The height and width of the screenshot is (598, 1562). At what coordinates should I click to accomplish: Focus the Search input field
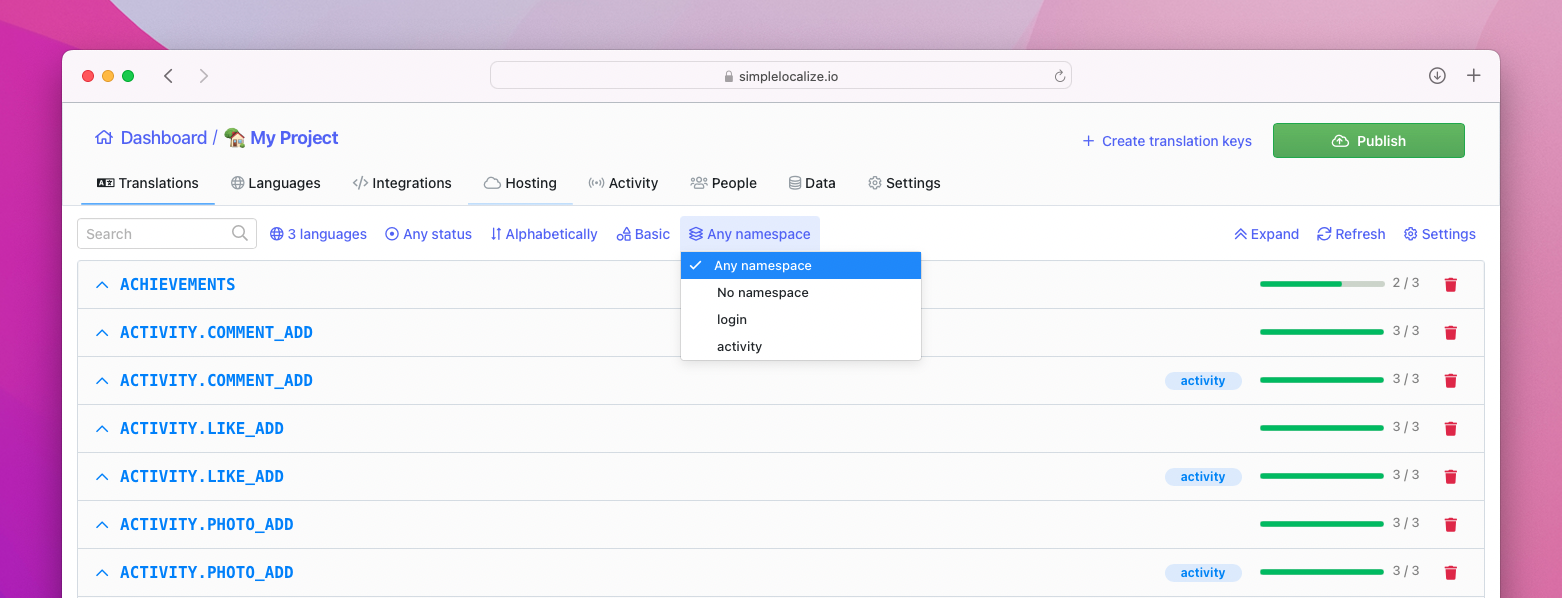point(167,234)
